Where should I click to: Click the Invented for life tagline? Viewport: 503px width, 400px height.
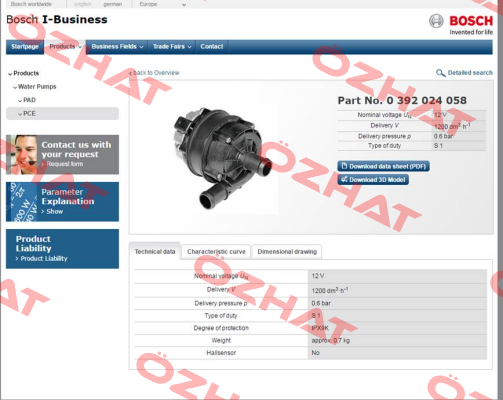pos(471,32)
